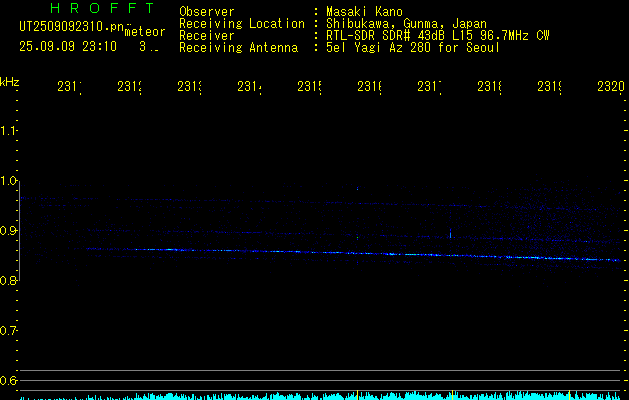629x400 pixels.
Task: Click the 'Observer' field label
Action: 207,12
